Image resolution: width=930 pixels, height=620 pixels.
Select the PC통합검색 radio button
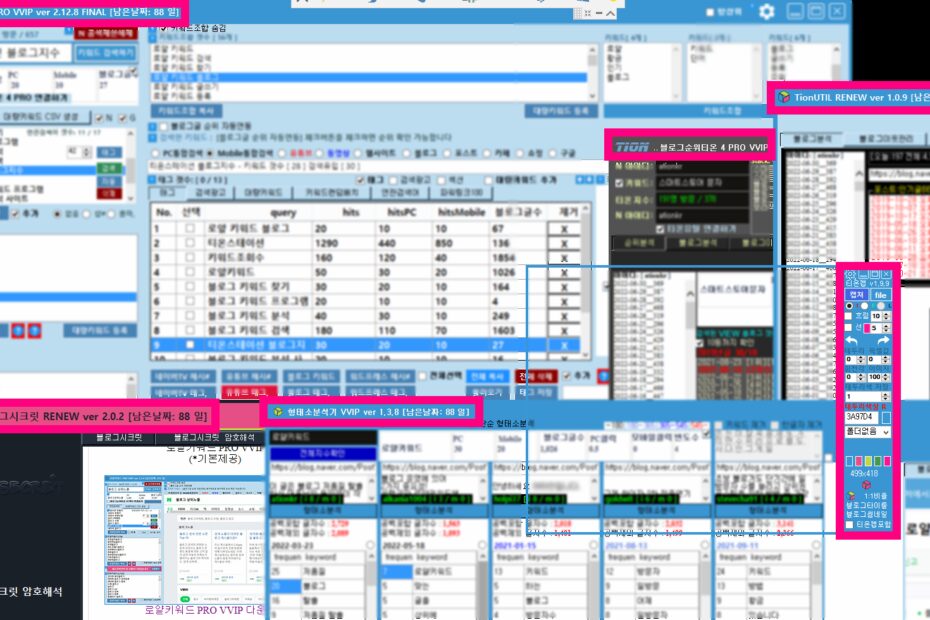coord(156,153)
